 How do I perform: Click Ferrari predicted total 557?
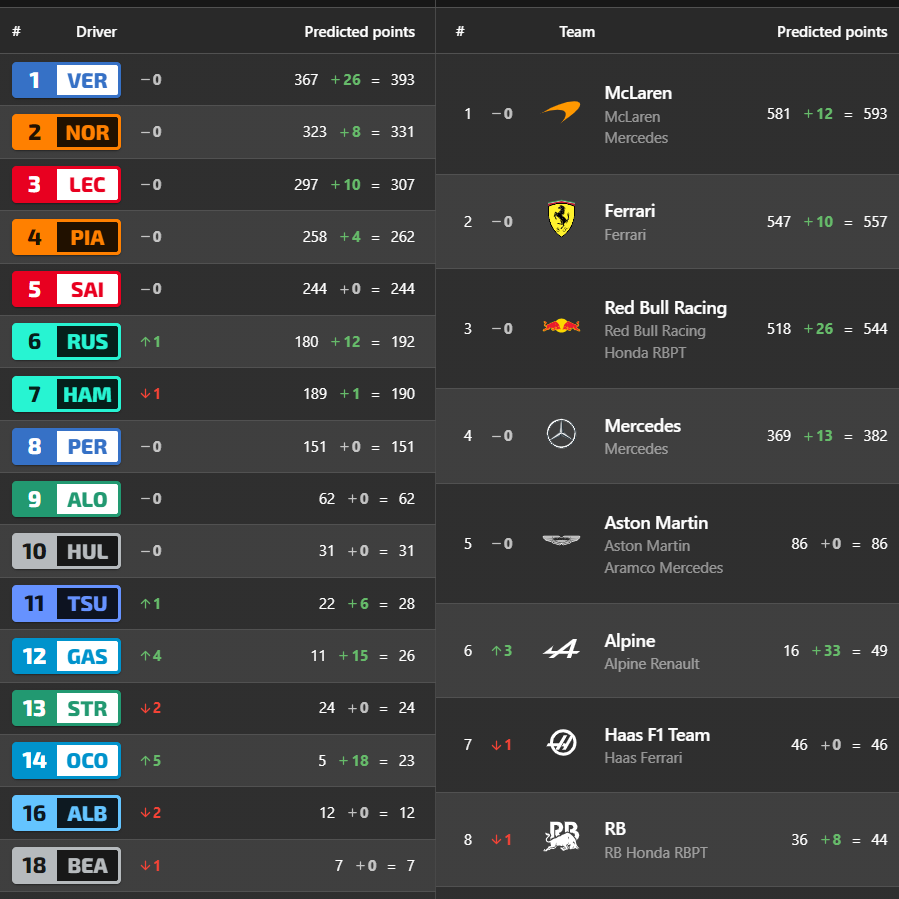(875, 221)
